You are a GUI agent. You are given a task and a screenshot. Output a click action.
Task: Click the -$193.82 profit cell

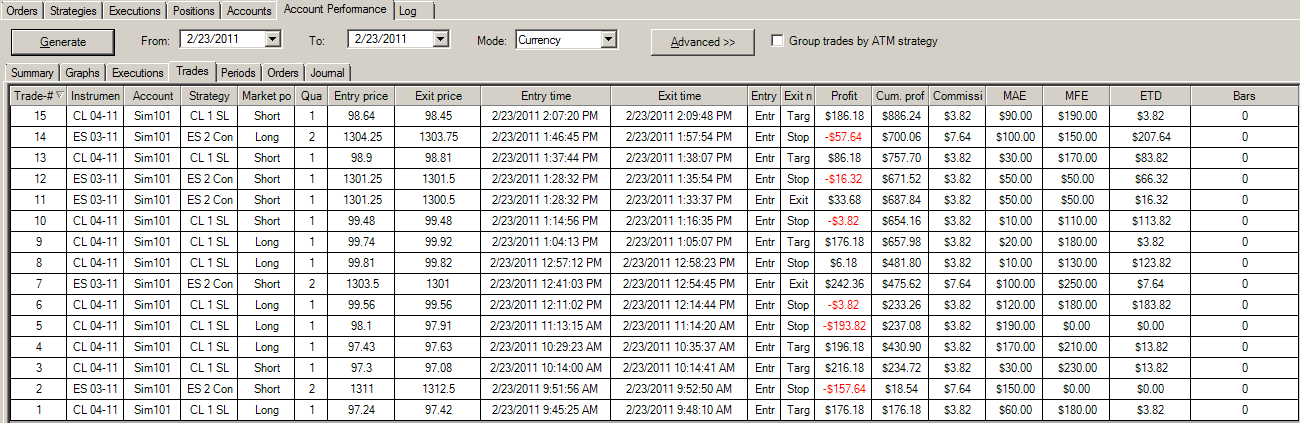[x=843, y=326]
